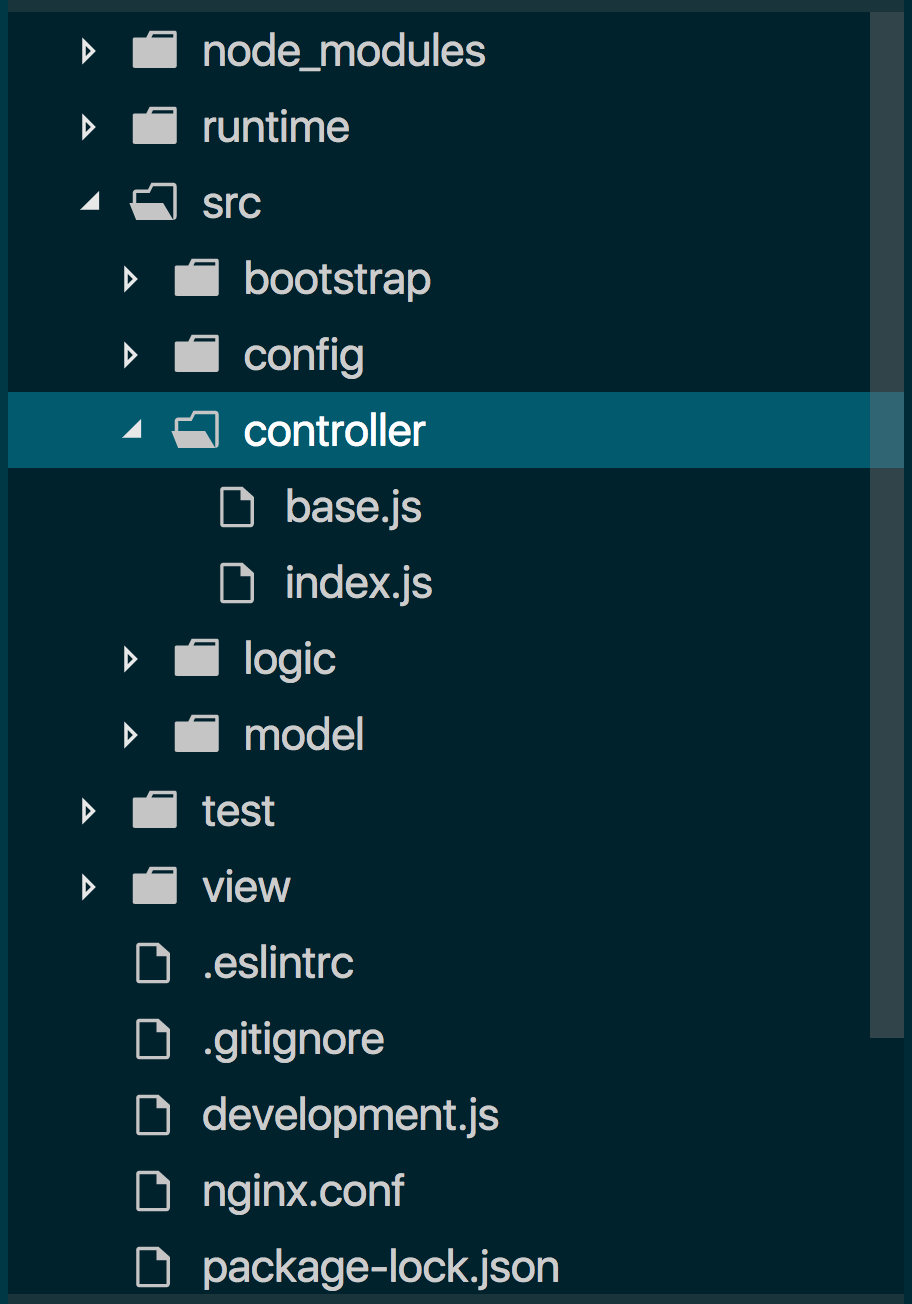Click the index.js file icon
The height and width of the screenshot is (1304, 912).
click(x=237, y=583)
